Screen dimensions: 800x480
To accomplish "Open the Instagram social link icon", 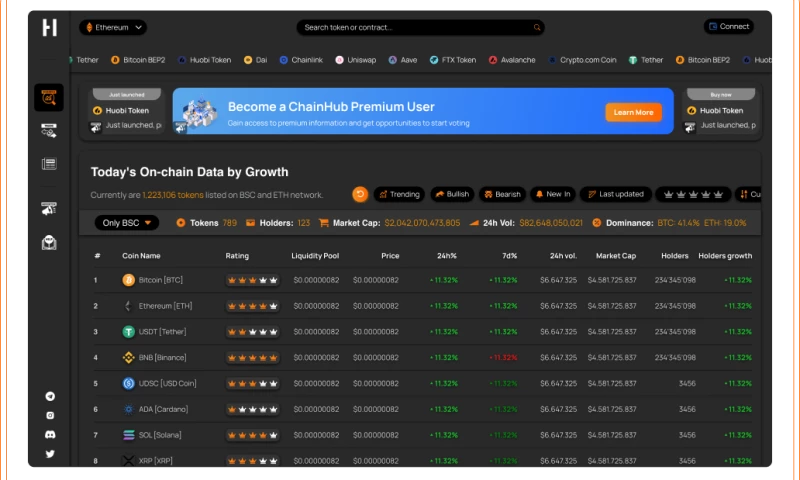I will click(50, 415).
